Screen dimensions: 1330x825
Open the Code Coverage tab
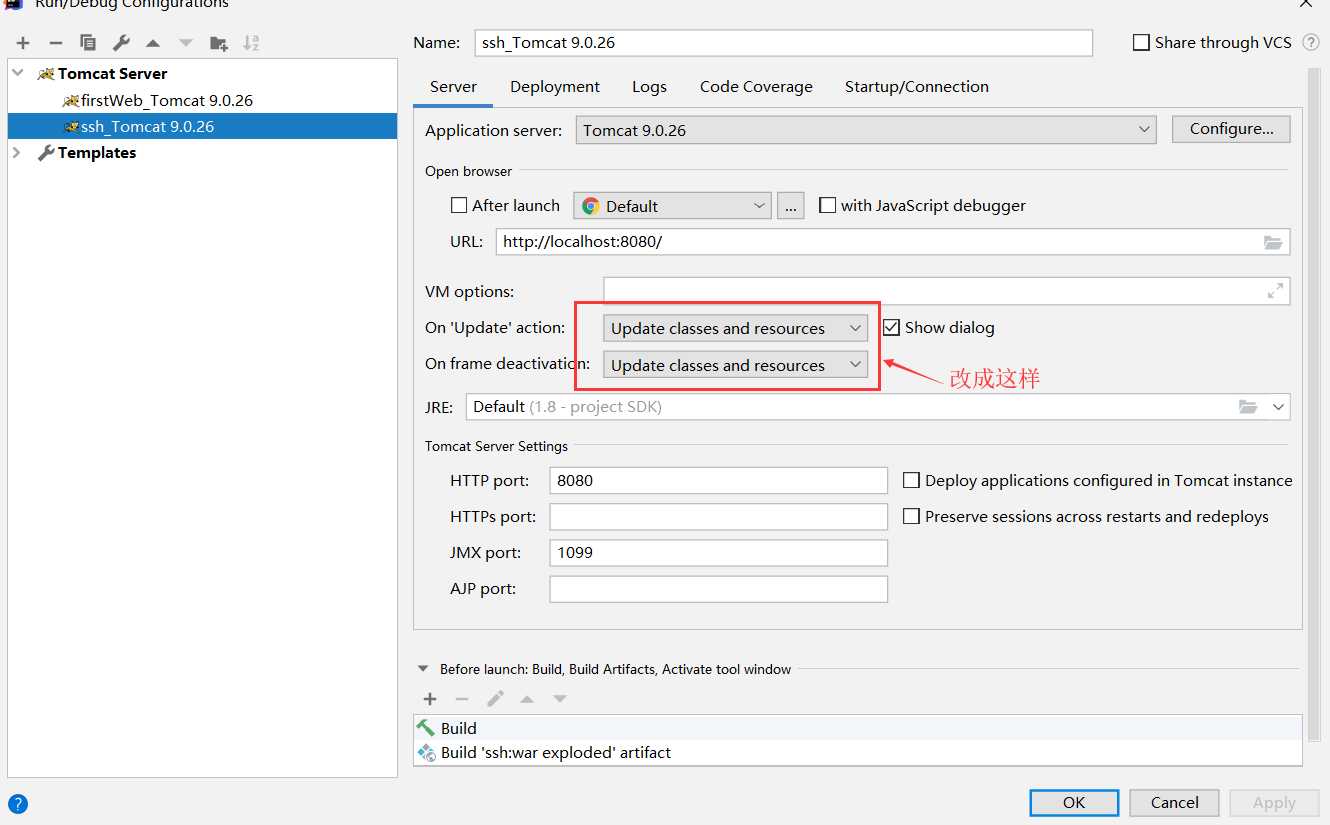(x=756, y=87)
